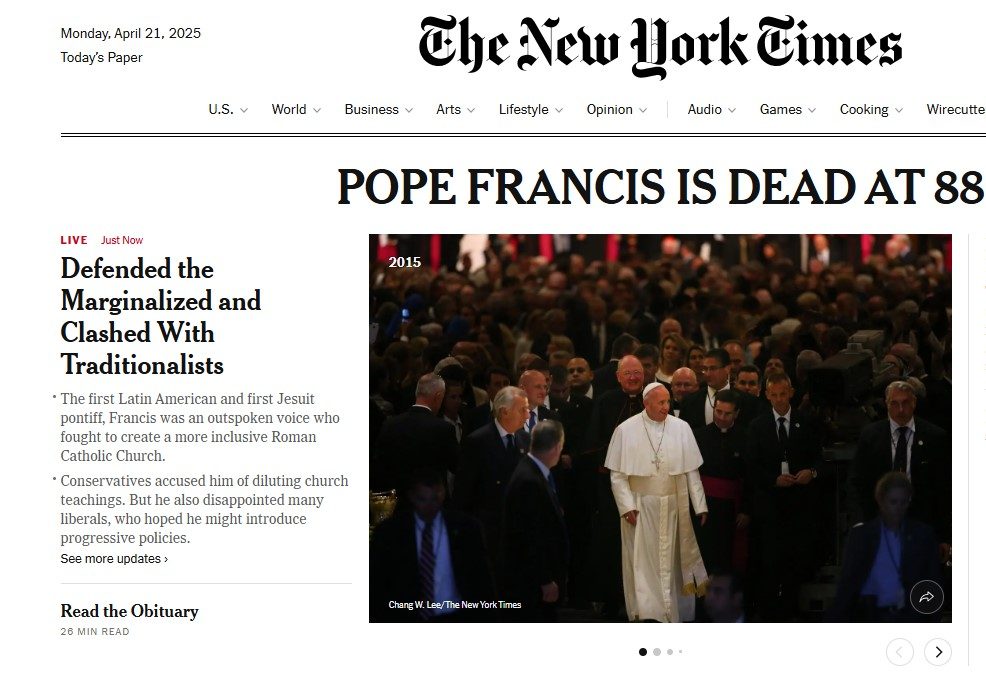
Task: Select the second carousel dot indicator
Action: coord(657,652)
